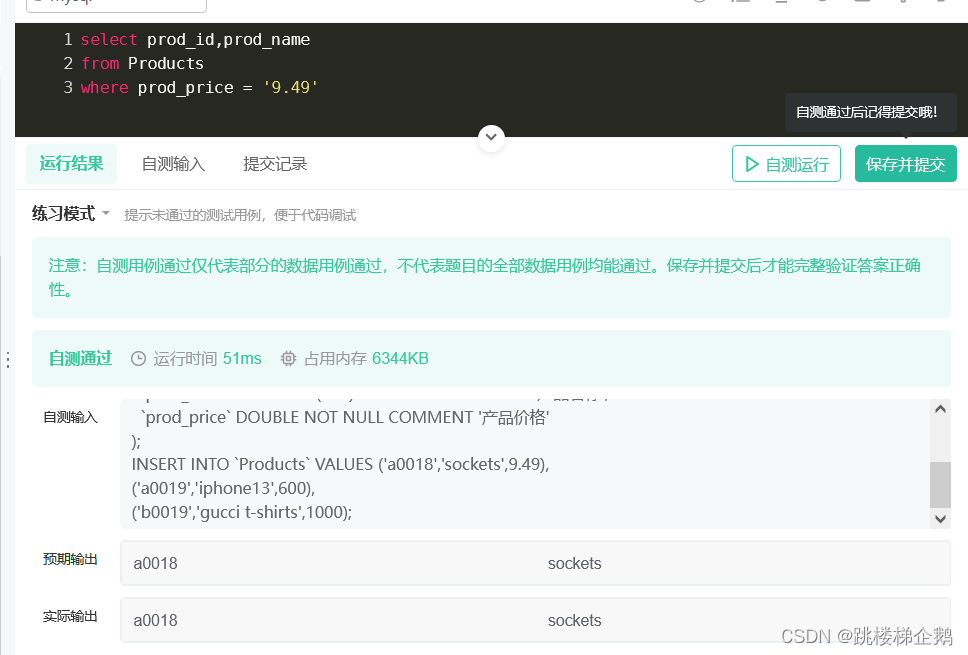The image size is (968, 655).
Task: Click the vertical dots handle on the left edge
Action: (7, 360)
